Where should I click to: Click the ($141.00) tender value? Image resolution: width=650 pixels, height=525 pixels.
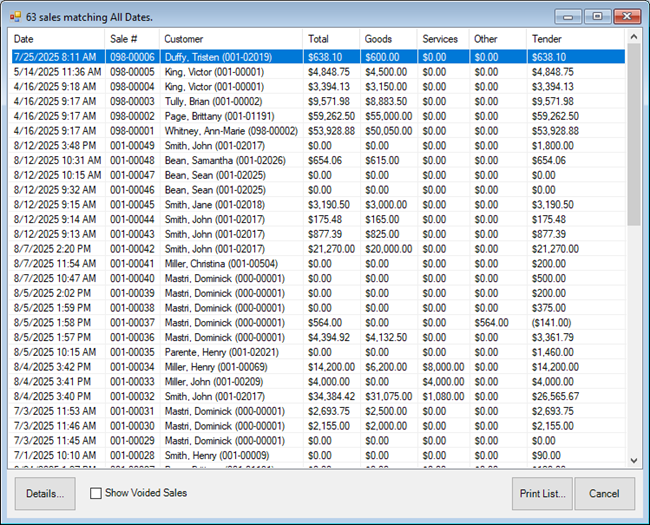click(551, 323)
